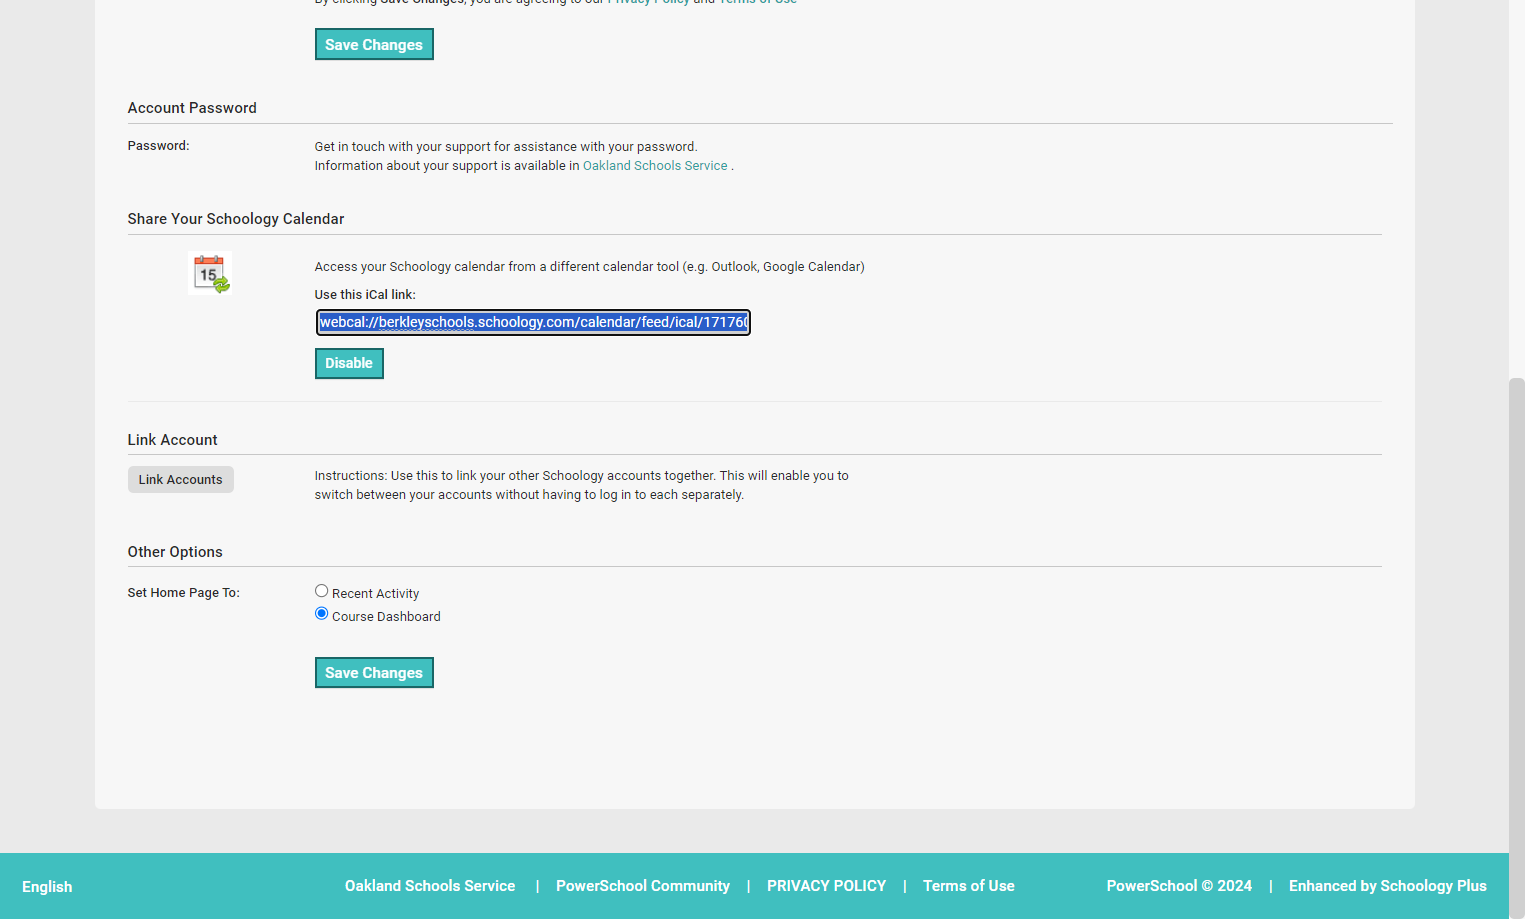Select Course Dashboard radio button
1525x919 pixels.
[x=321, y=614]
